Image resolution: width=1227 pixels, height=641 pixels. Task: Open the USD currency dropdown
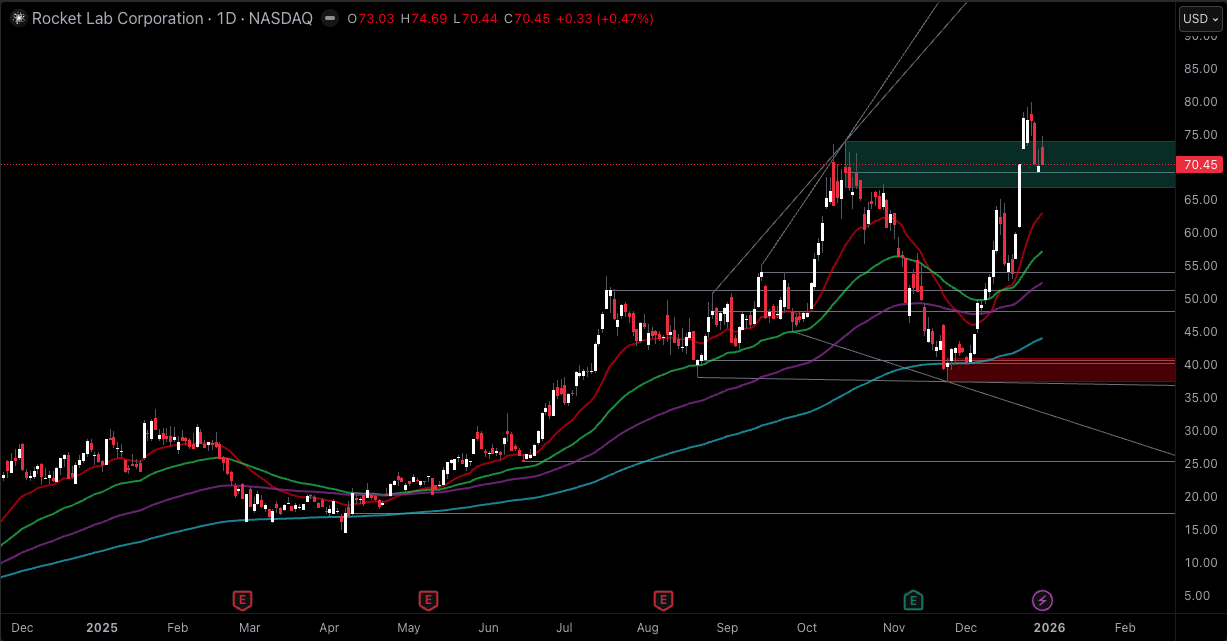click(x=1200, y=18)
